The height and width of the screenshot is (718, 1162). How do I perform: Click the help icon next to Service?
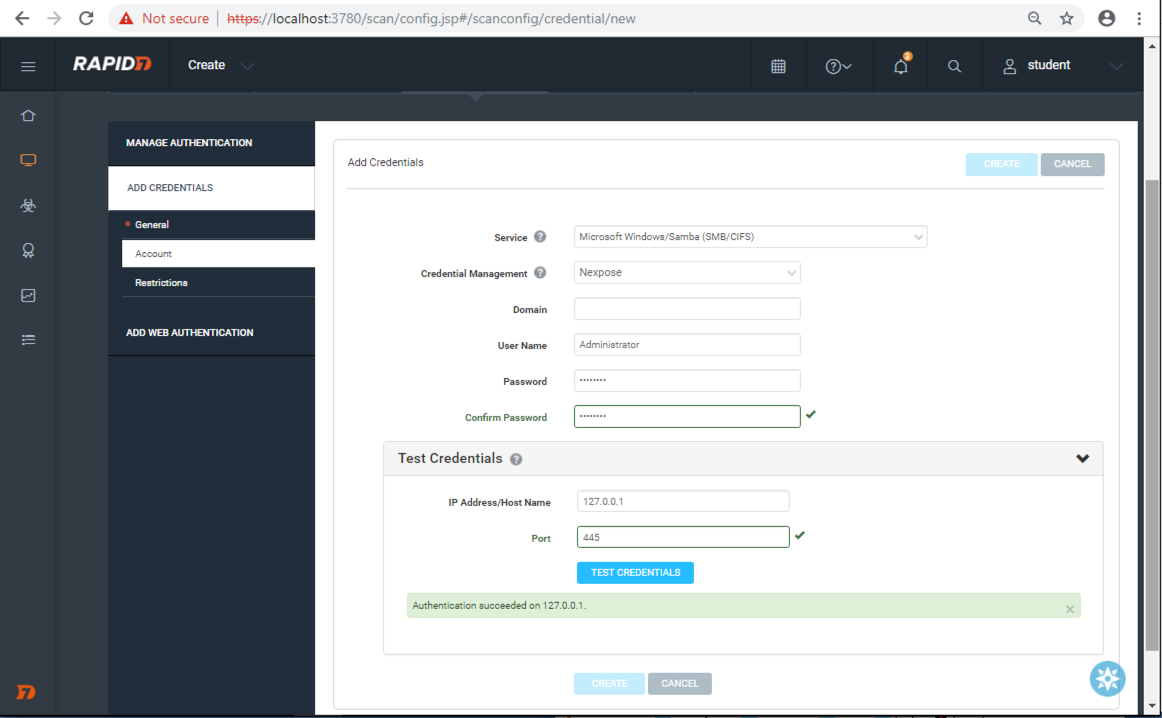(540, 236)
